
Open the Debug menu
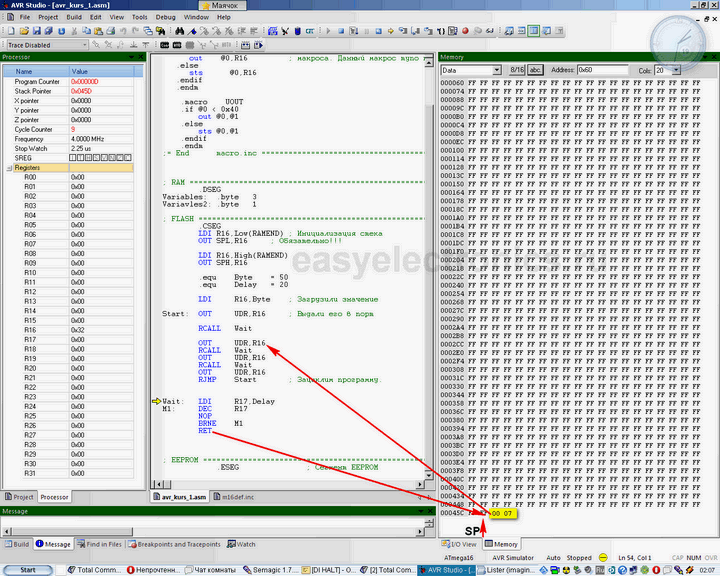(166, 17)
